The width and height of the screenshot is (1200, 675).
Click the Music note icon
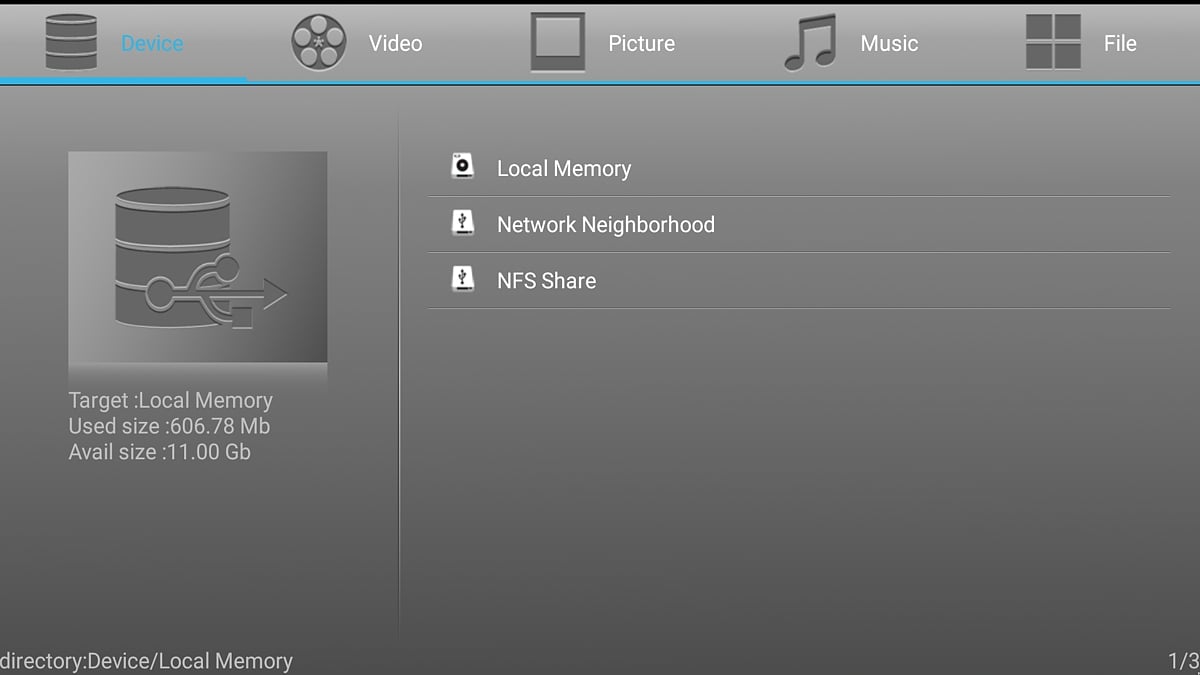pyautogui.click(x=809, y=44)
